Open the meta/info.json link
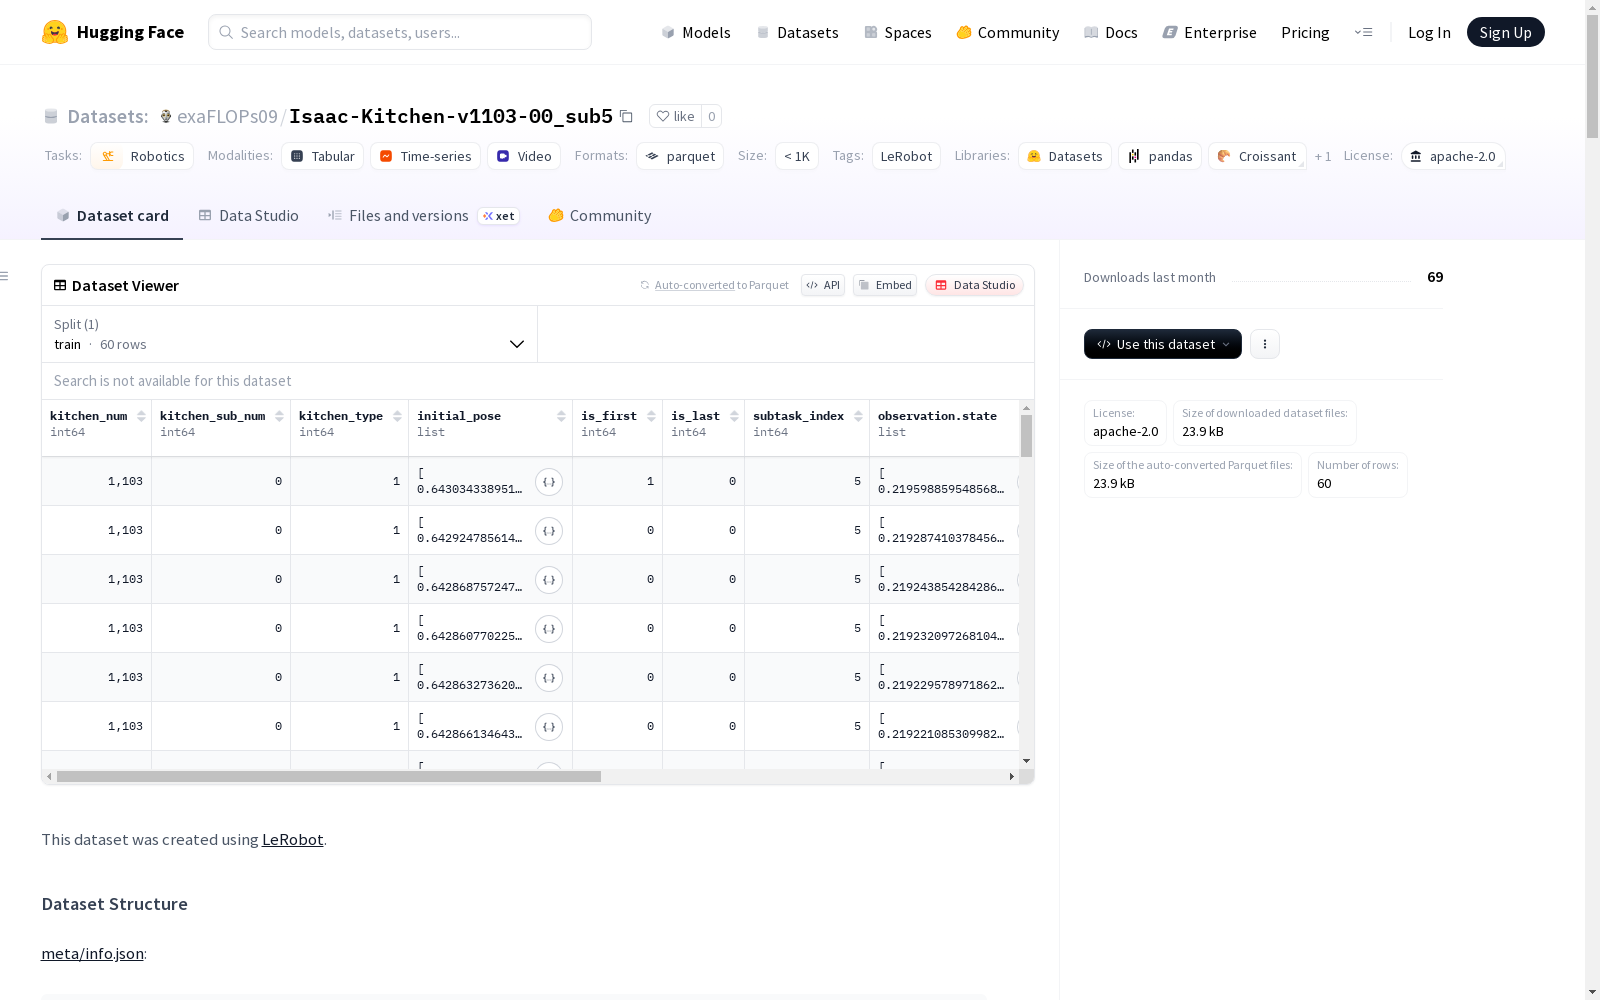Image resolution: width=1600 pixels, height=1000 pixels. (x=92, y=953)
